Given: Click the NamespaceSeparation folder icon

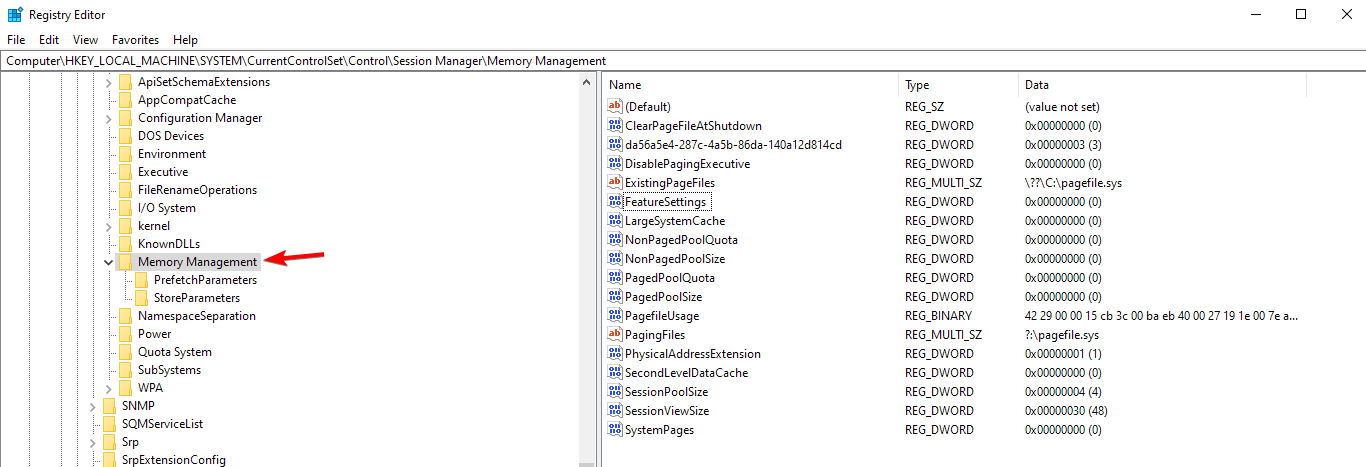Looking at the screenshot, I should coord(125,316).
